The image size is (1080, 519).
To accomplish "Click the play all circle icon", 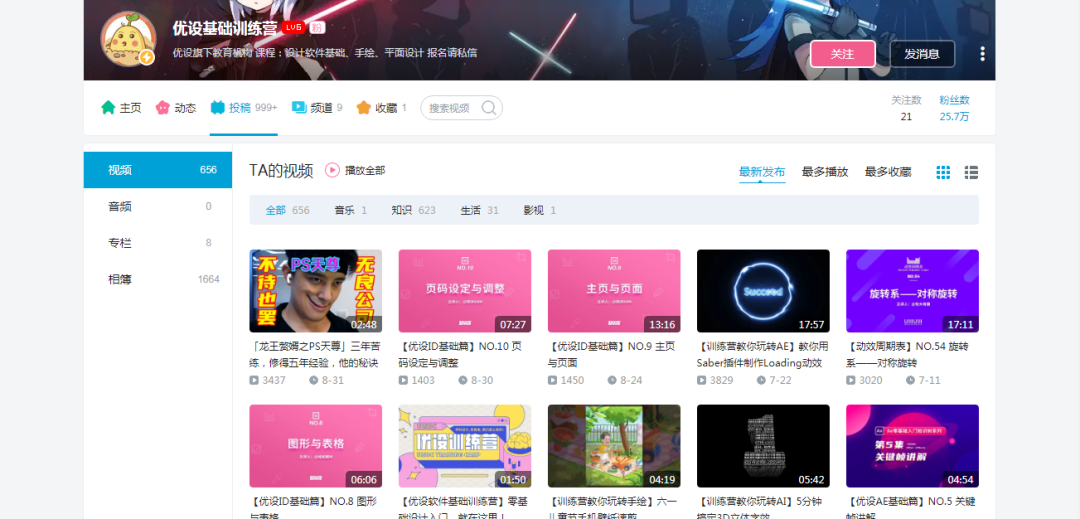I will click(332, 170).
